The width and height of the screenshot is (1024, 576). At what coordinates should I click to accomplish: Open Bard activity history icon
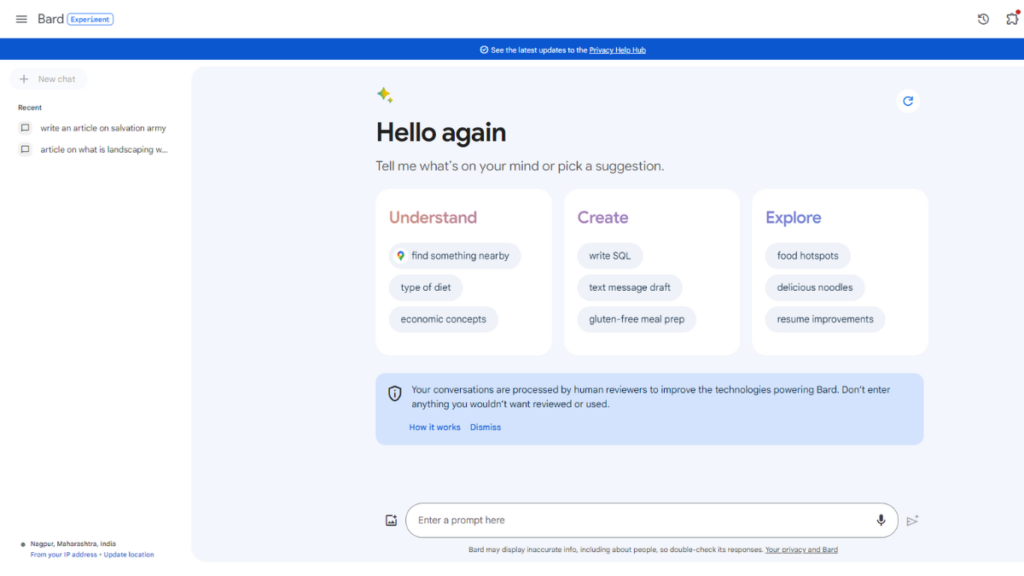coord(983,20)
